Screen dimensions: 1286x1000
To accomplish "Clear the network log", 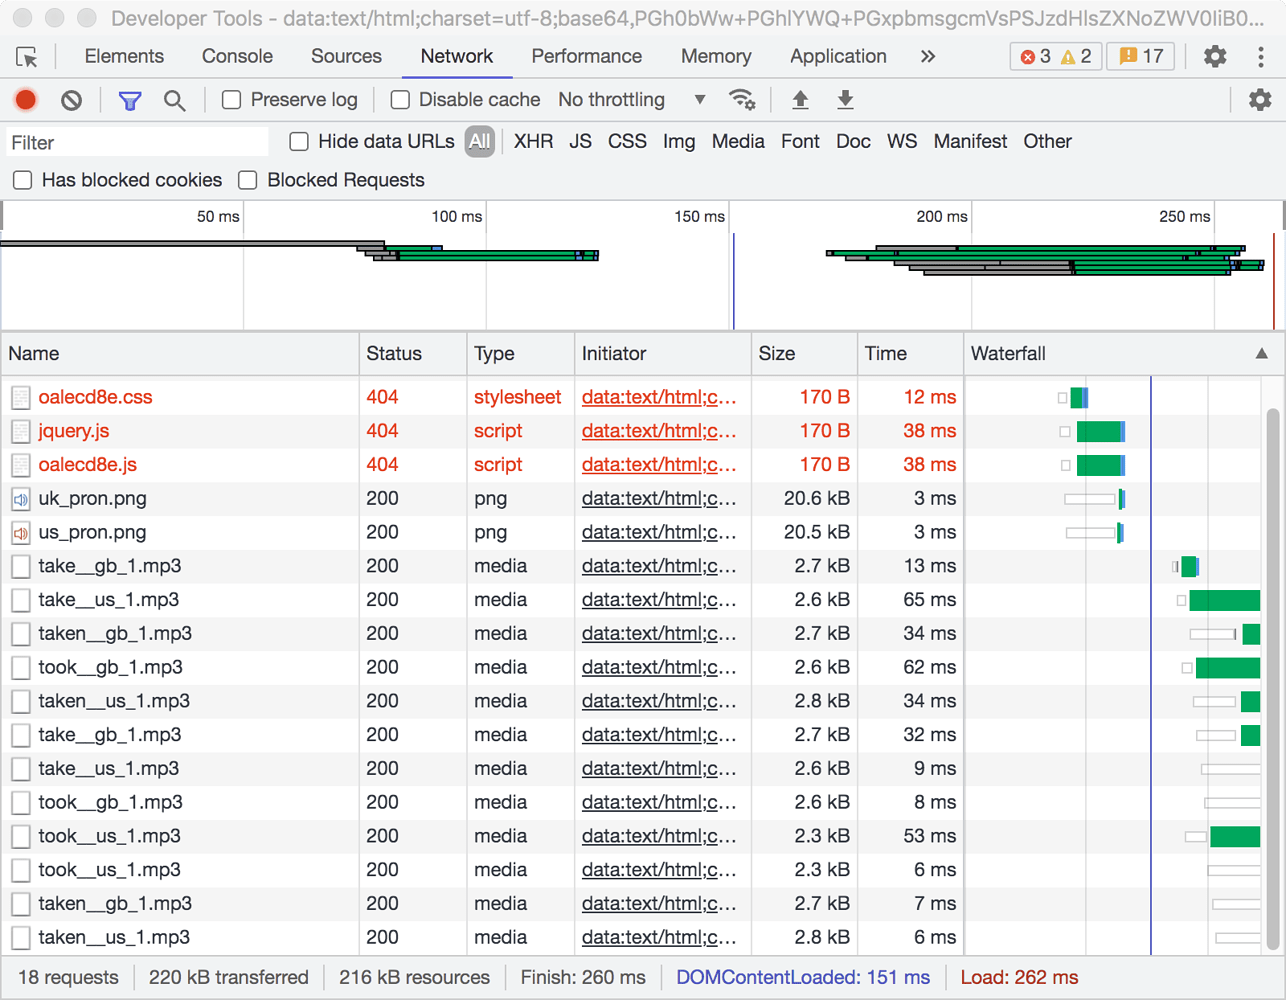I will [x=71, y=100].
